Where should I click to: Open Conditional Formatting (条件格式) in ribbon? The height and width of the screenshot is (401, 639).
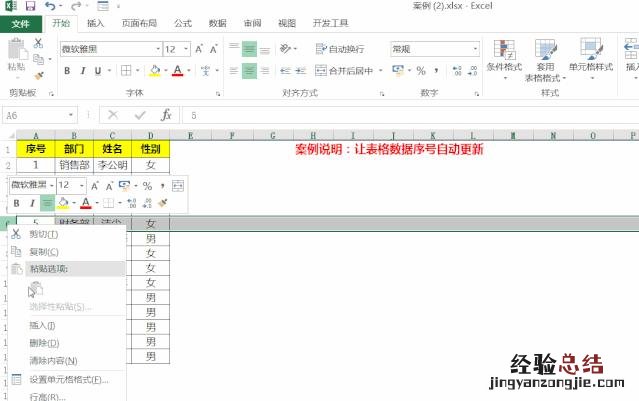[x=504, y=59]
